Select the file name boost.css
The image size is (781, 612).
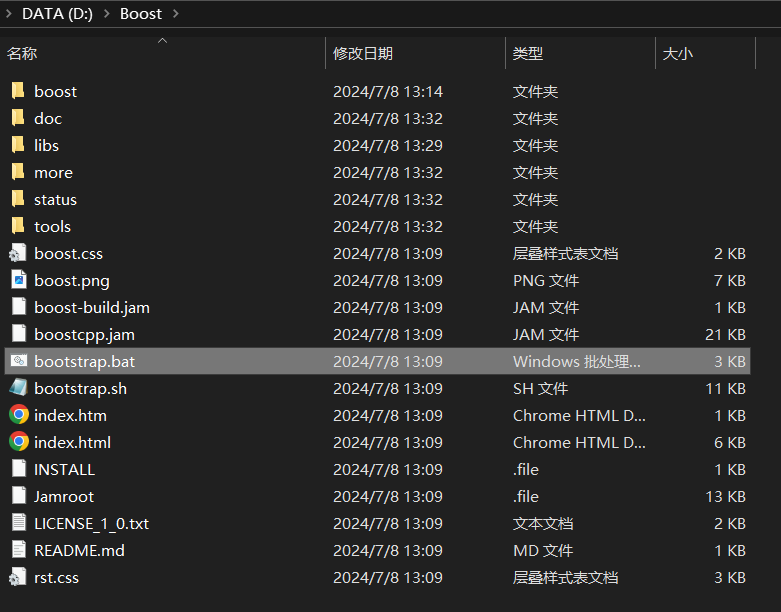pyautogui.click(x=68, y=253)
